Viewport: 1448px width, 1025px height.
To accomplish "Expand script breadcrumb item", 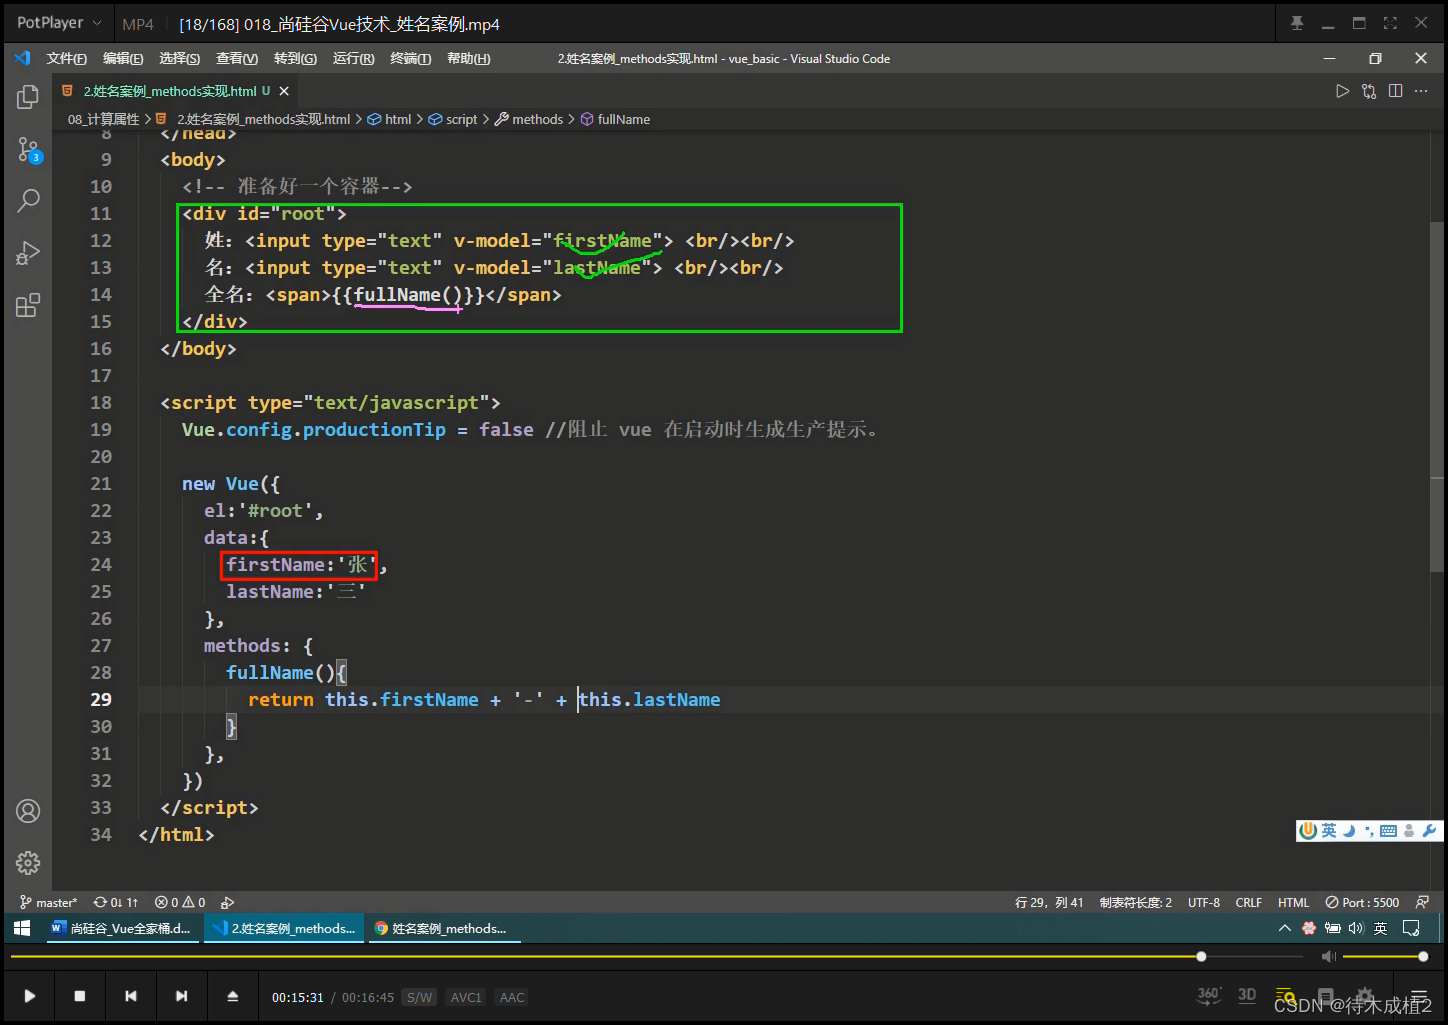I will point(452,119).
